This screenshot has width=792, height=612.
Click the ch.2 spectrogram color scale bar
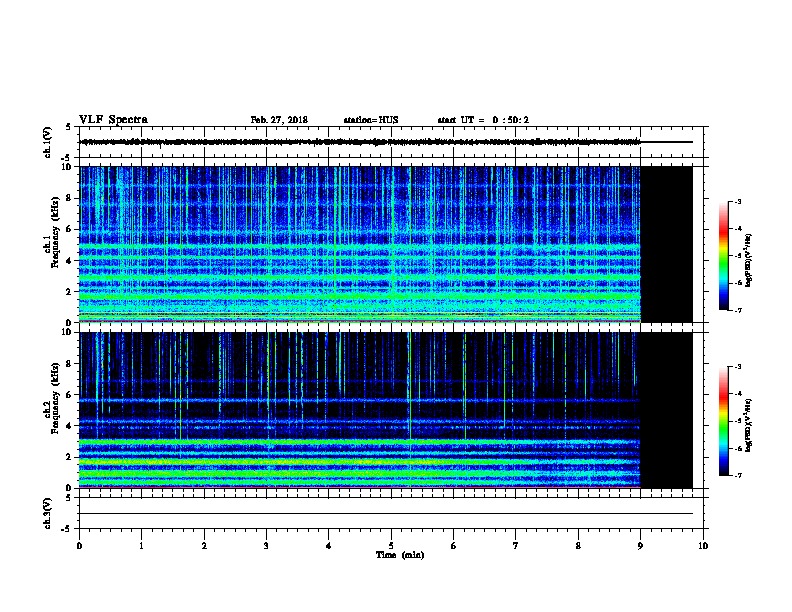(723, 421)
